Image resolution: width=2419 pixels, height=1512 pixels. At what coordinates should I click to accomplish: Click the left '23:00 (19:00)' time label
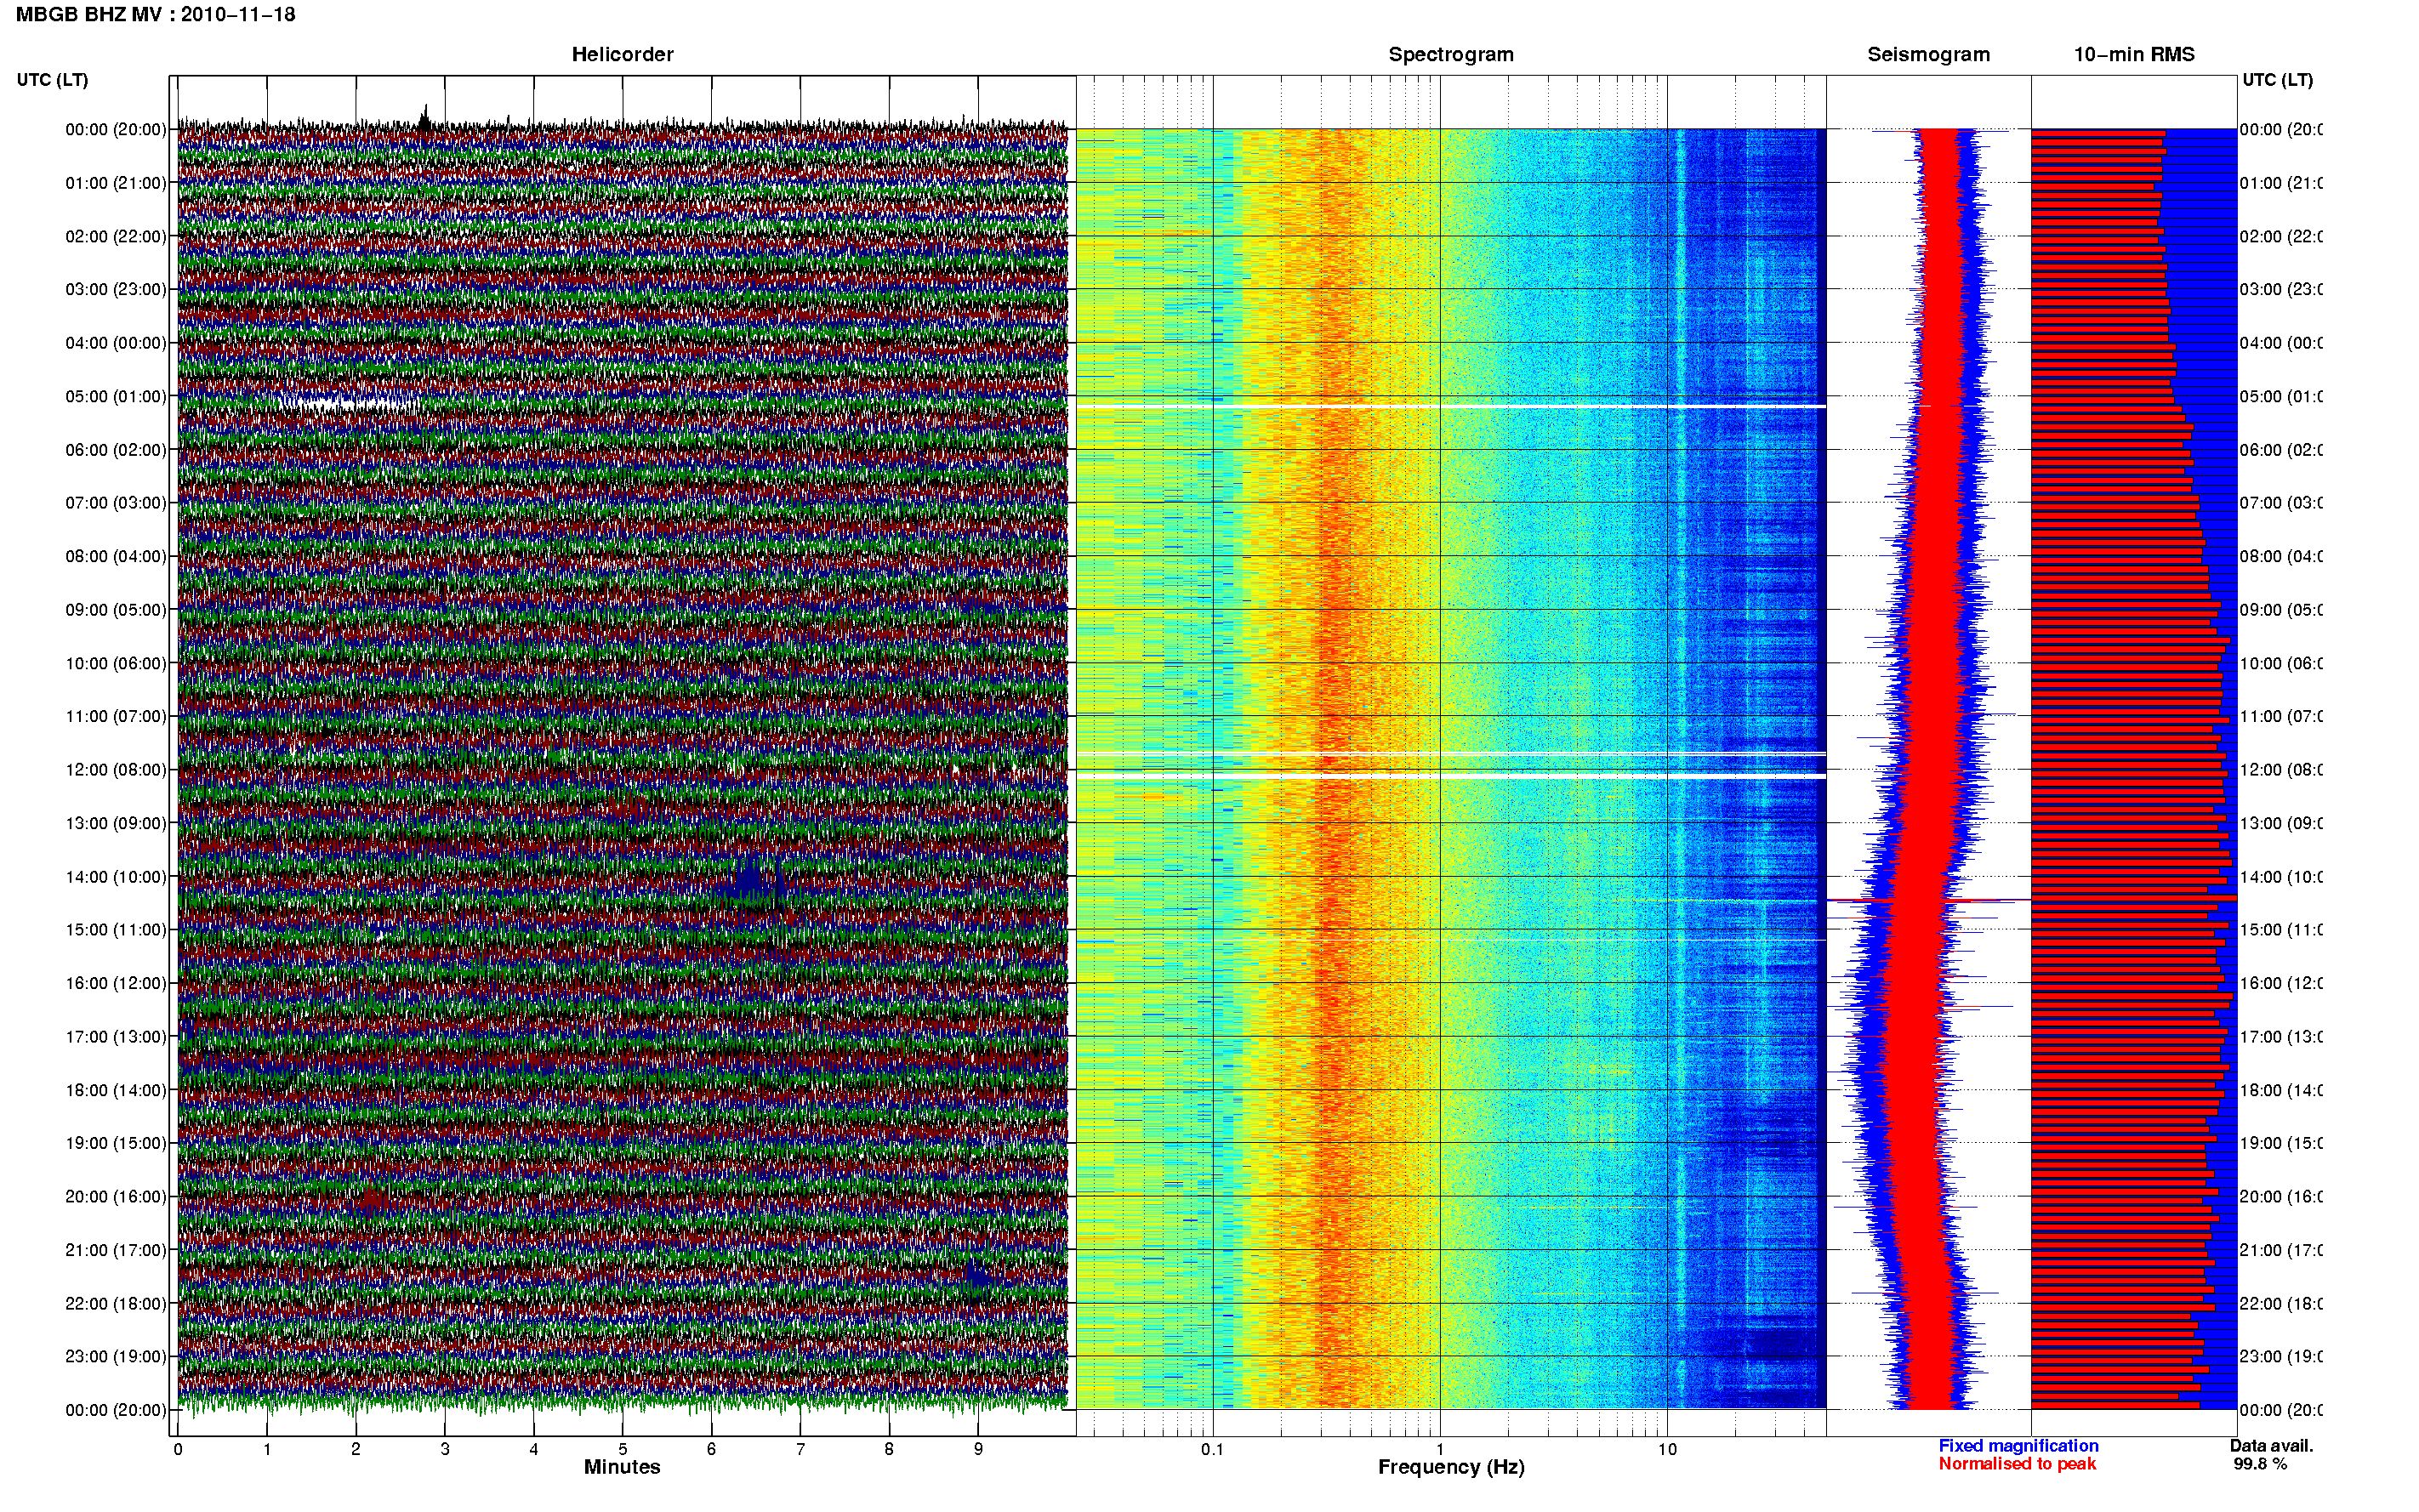pos(116,1356)
